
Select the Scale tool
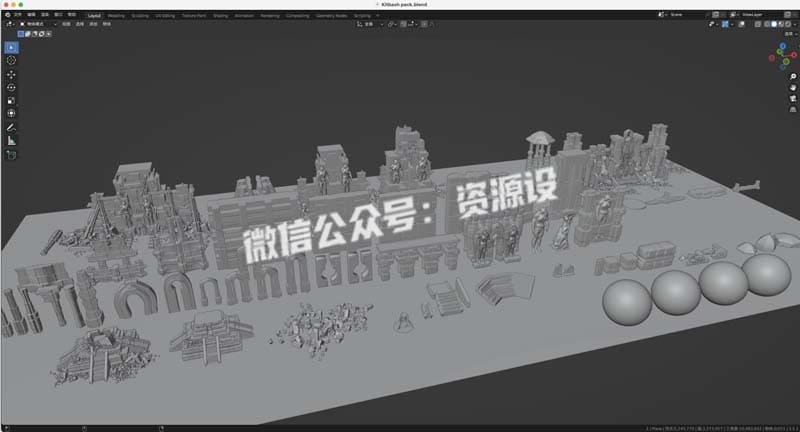coord(11,100)
